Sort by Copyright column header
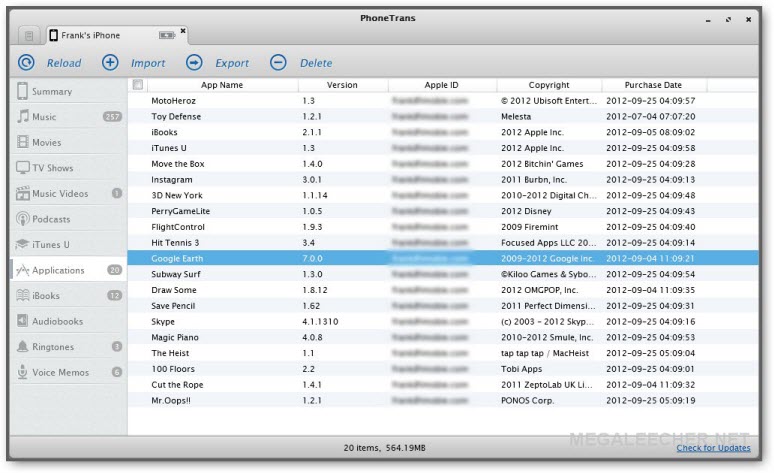This screenshot has width=774, height=473. 549,85
